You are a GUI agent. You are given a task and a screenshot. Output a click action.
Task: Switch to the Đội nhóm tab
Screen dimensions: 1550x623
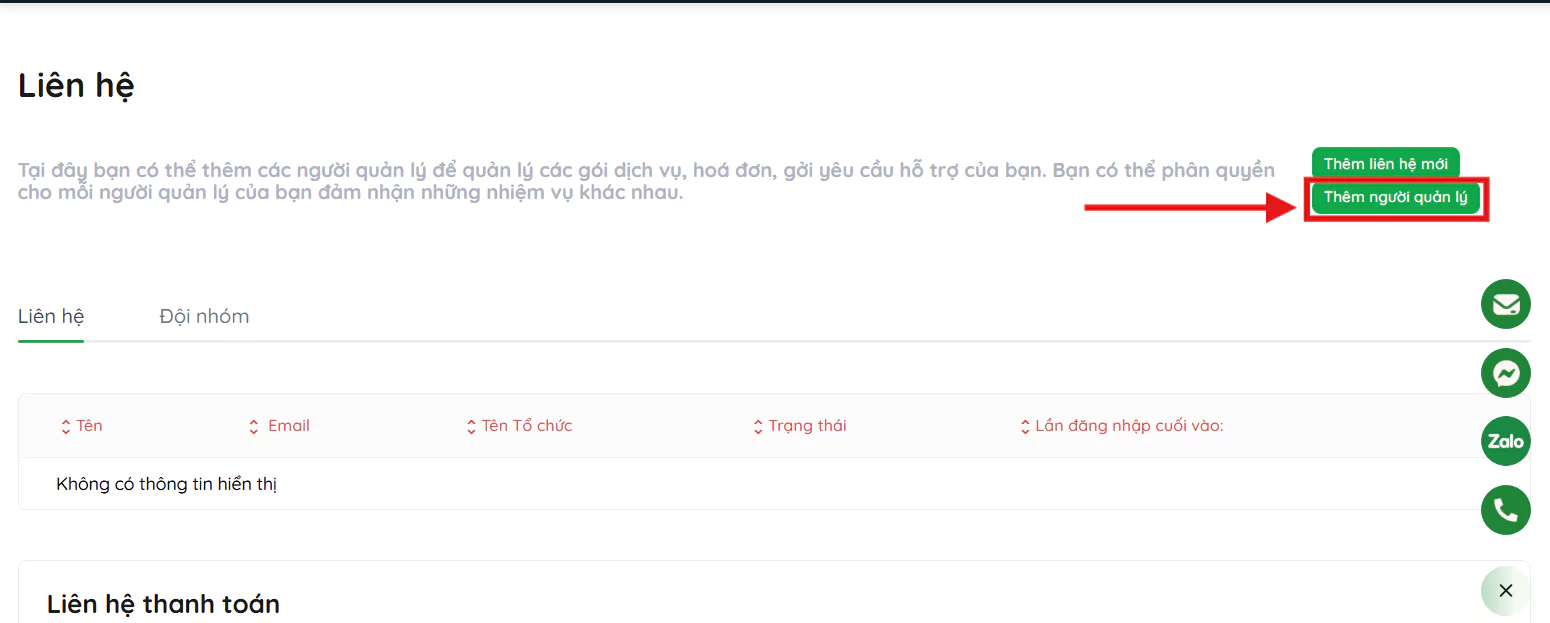coord(204,317)
